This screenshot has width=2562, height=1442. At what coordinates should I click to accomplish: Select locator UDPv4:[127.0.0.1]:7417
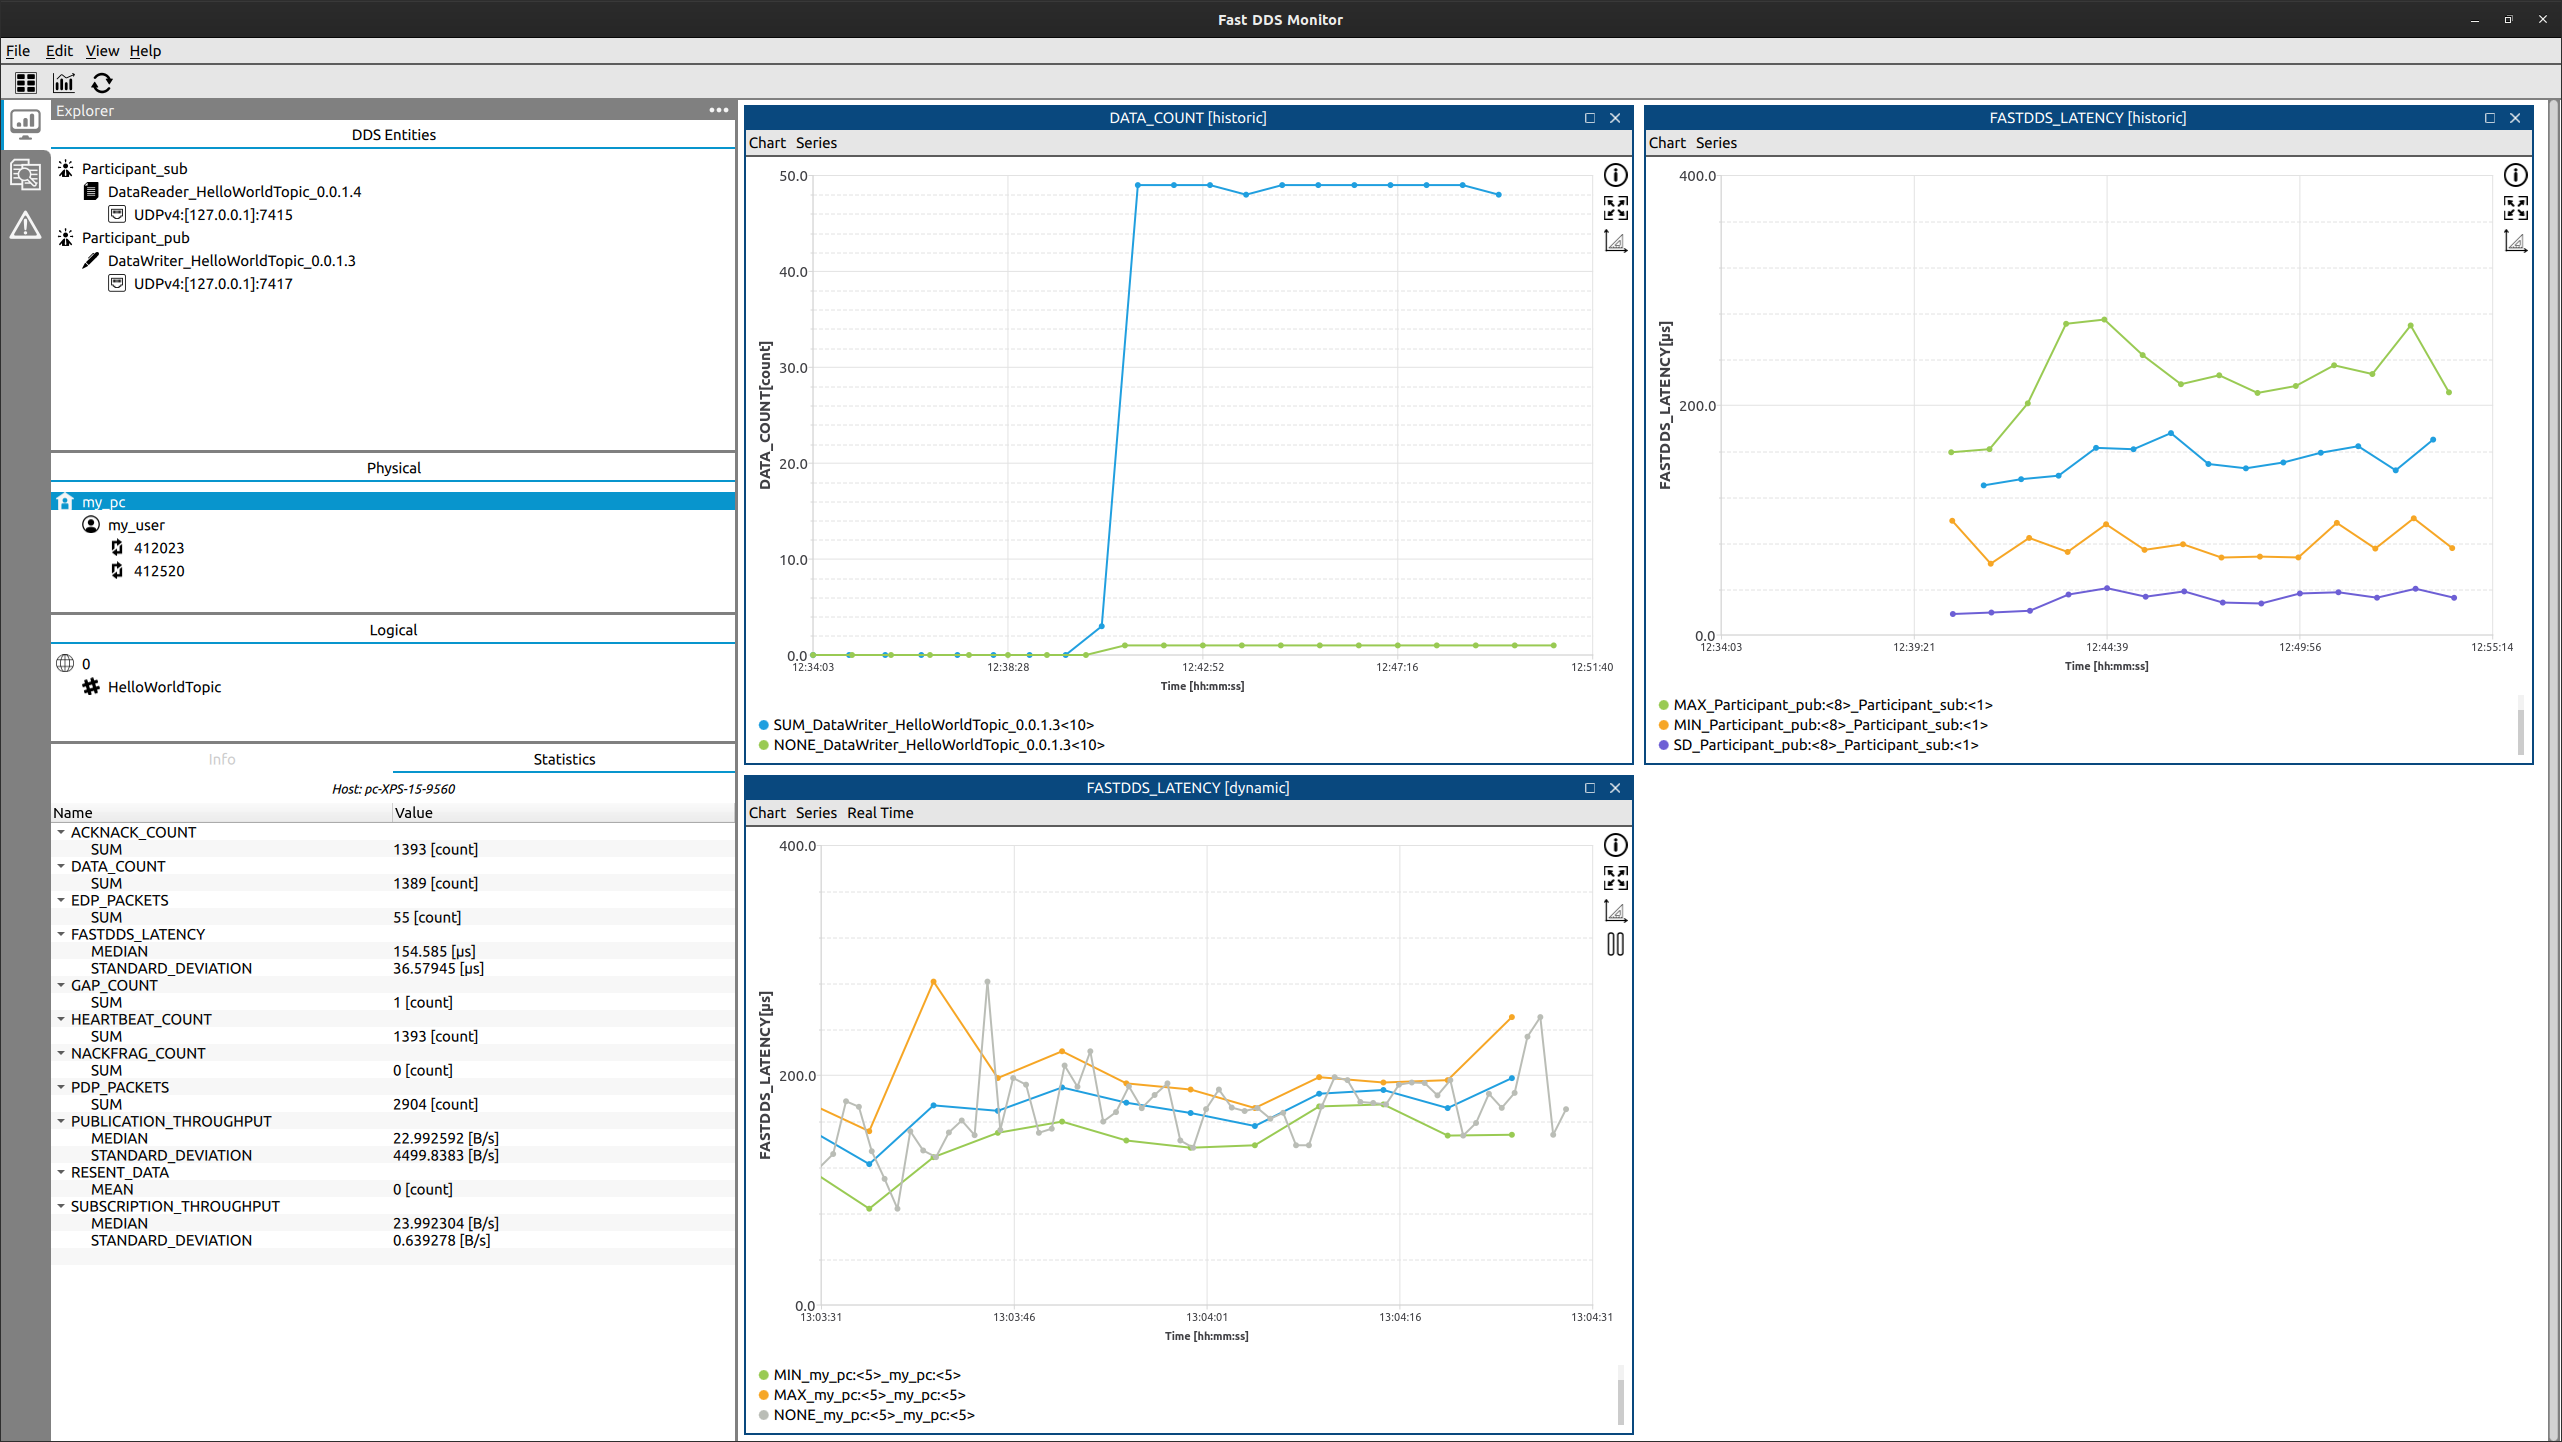(213, 283)
